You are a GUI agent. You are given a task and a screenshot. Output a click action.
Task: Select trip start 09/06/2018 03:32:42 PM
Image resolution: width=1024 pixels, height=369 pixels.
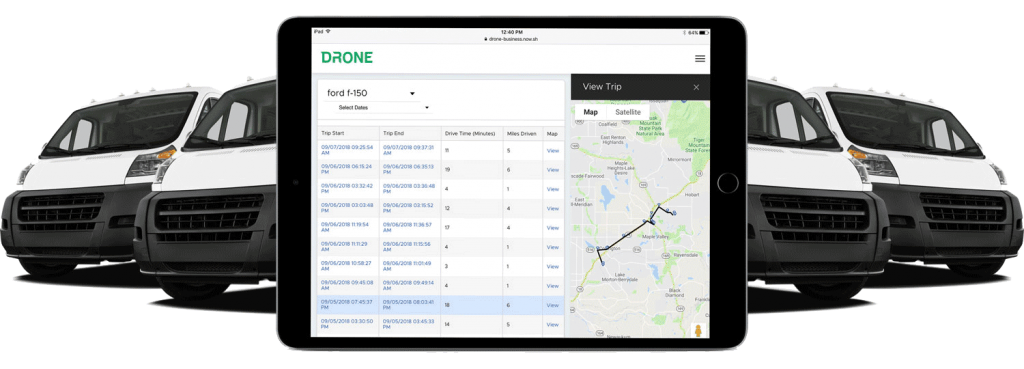[x=347, y=189]
